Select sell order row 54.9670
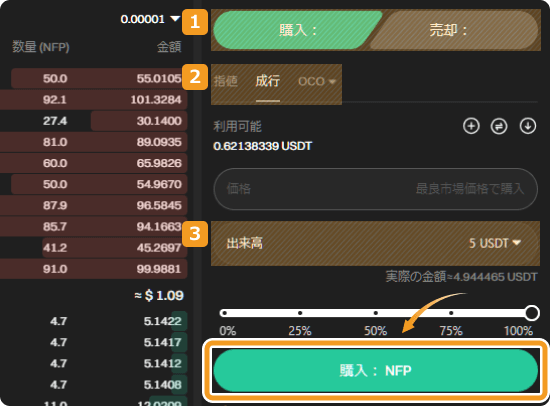The height and width of the screenshot is (406, 550). pyautogui.click(x=94, y=184)
